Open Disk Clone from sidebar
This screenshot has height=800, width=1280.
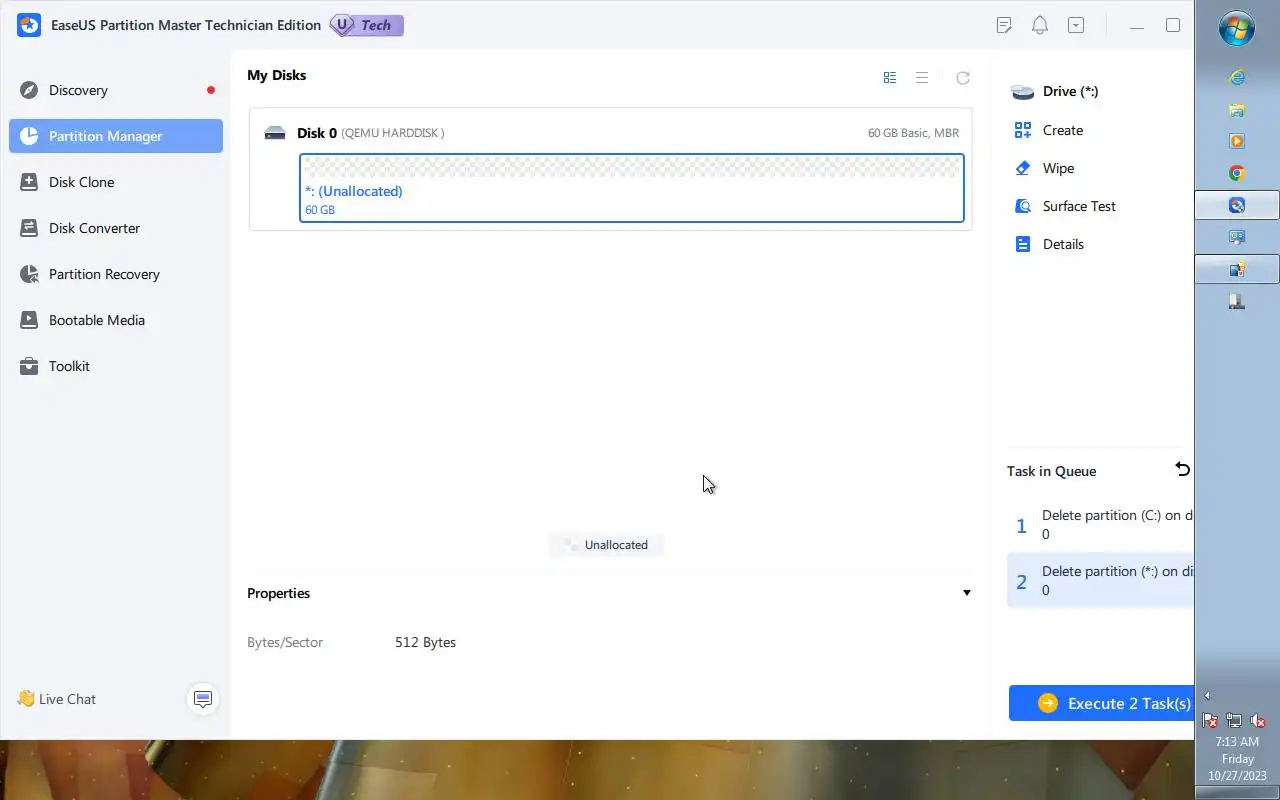coord(116,182)
